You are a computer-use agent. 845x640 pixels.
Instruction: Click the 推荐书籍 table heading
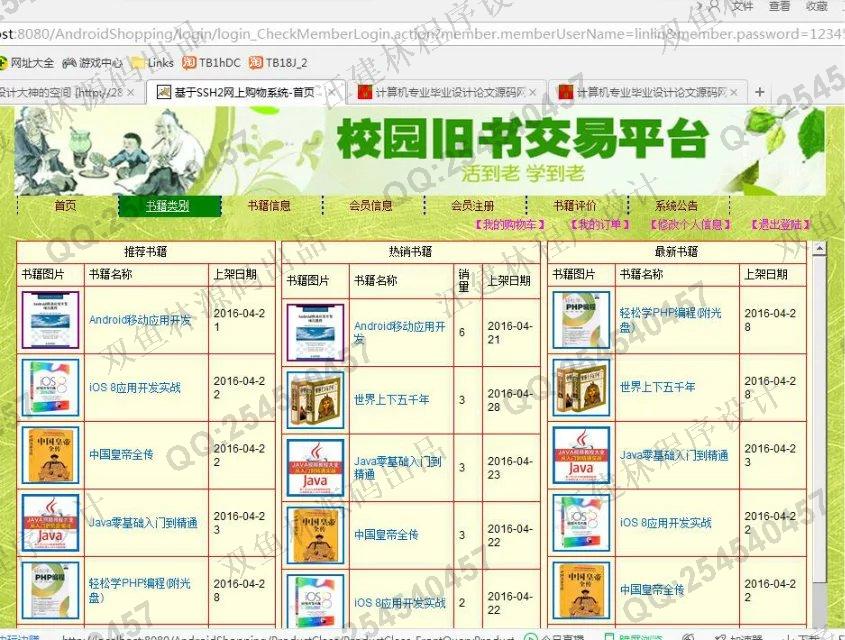click(146, 252)
